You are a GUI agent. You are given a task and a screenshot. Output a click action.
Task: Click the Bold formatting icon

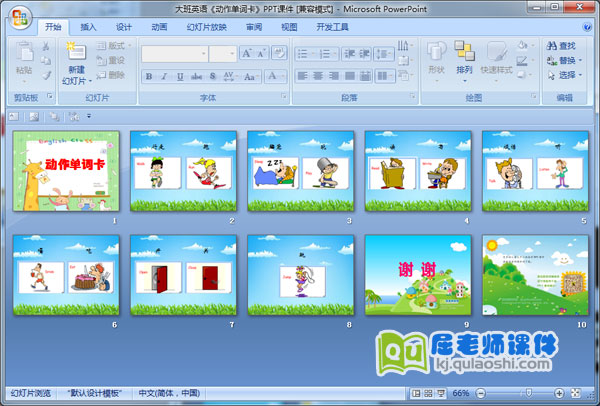coord(149,77)
